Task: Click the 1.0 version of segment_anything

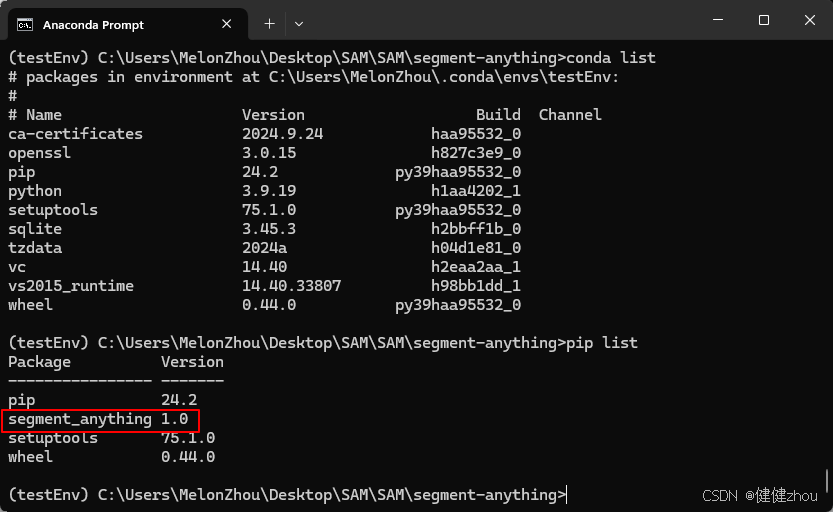Action: pyautogui.click(x=175, y=419)
